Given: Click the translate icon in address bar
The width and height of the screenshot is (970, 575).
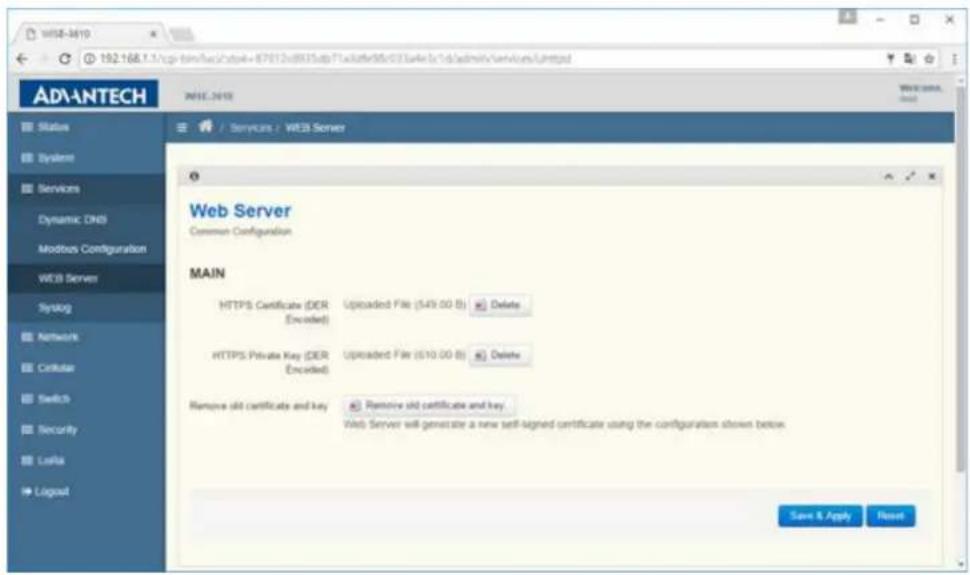Looking at the screenshot, I should (909, 59).
